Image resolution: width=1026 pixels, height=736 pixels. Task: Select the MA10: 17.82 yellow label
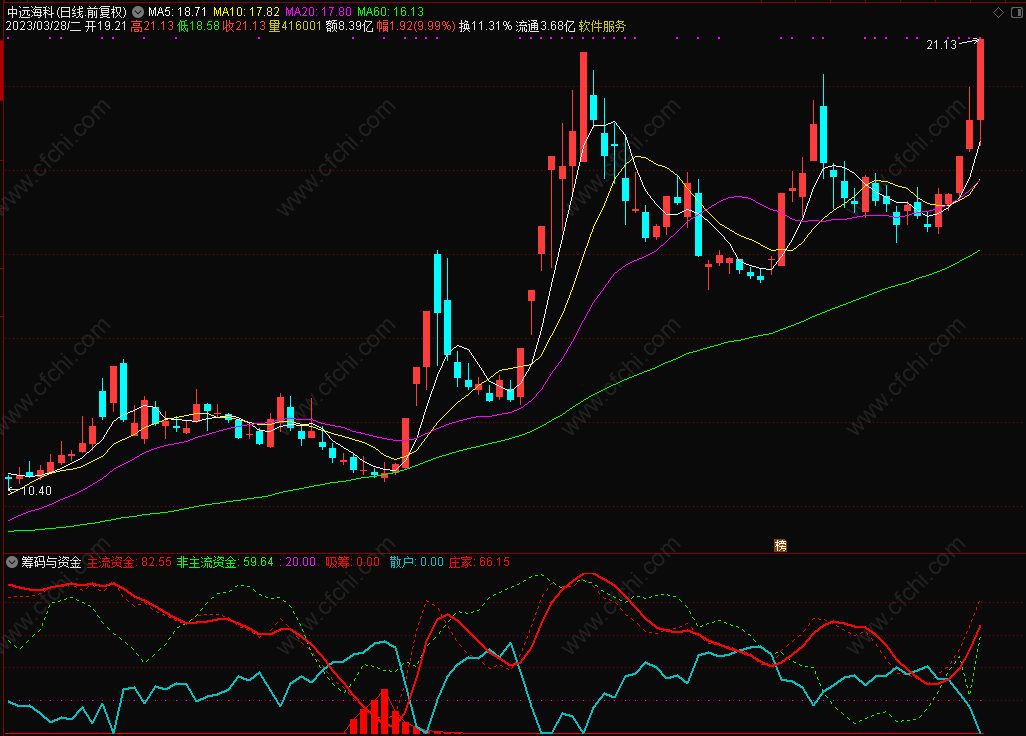click(x=246, y=12)
